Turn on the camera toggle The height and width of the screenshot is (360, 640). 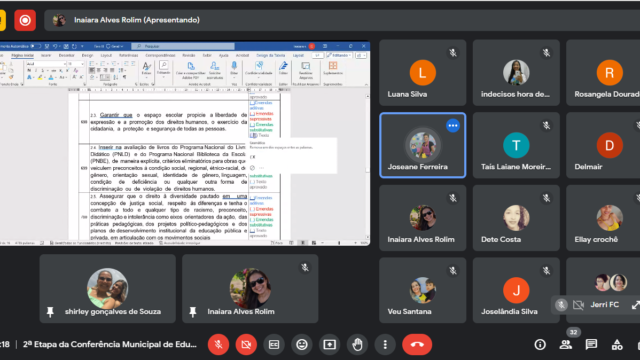tap(246, 344)
